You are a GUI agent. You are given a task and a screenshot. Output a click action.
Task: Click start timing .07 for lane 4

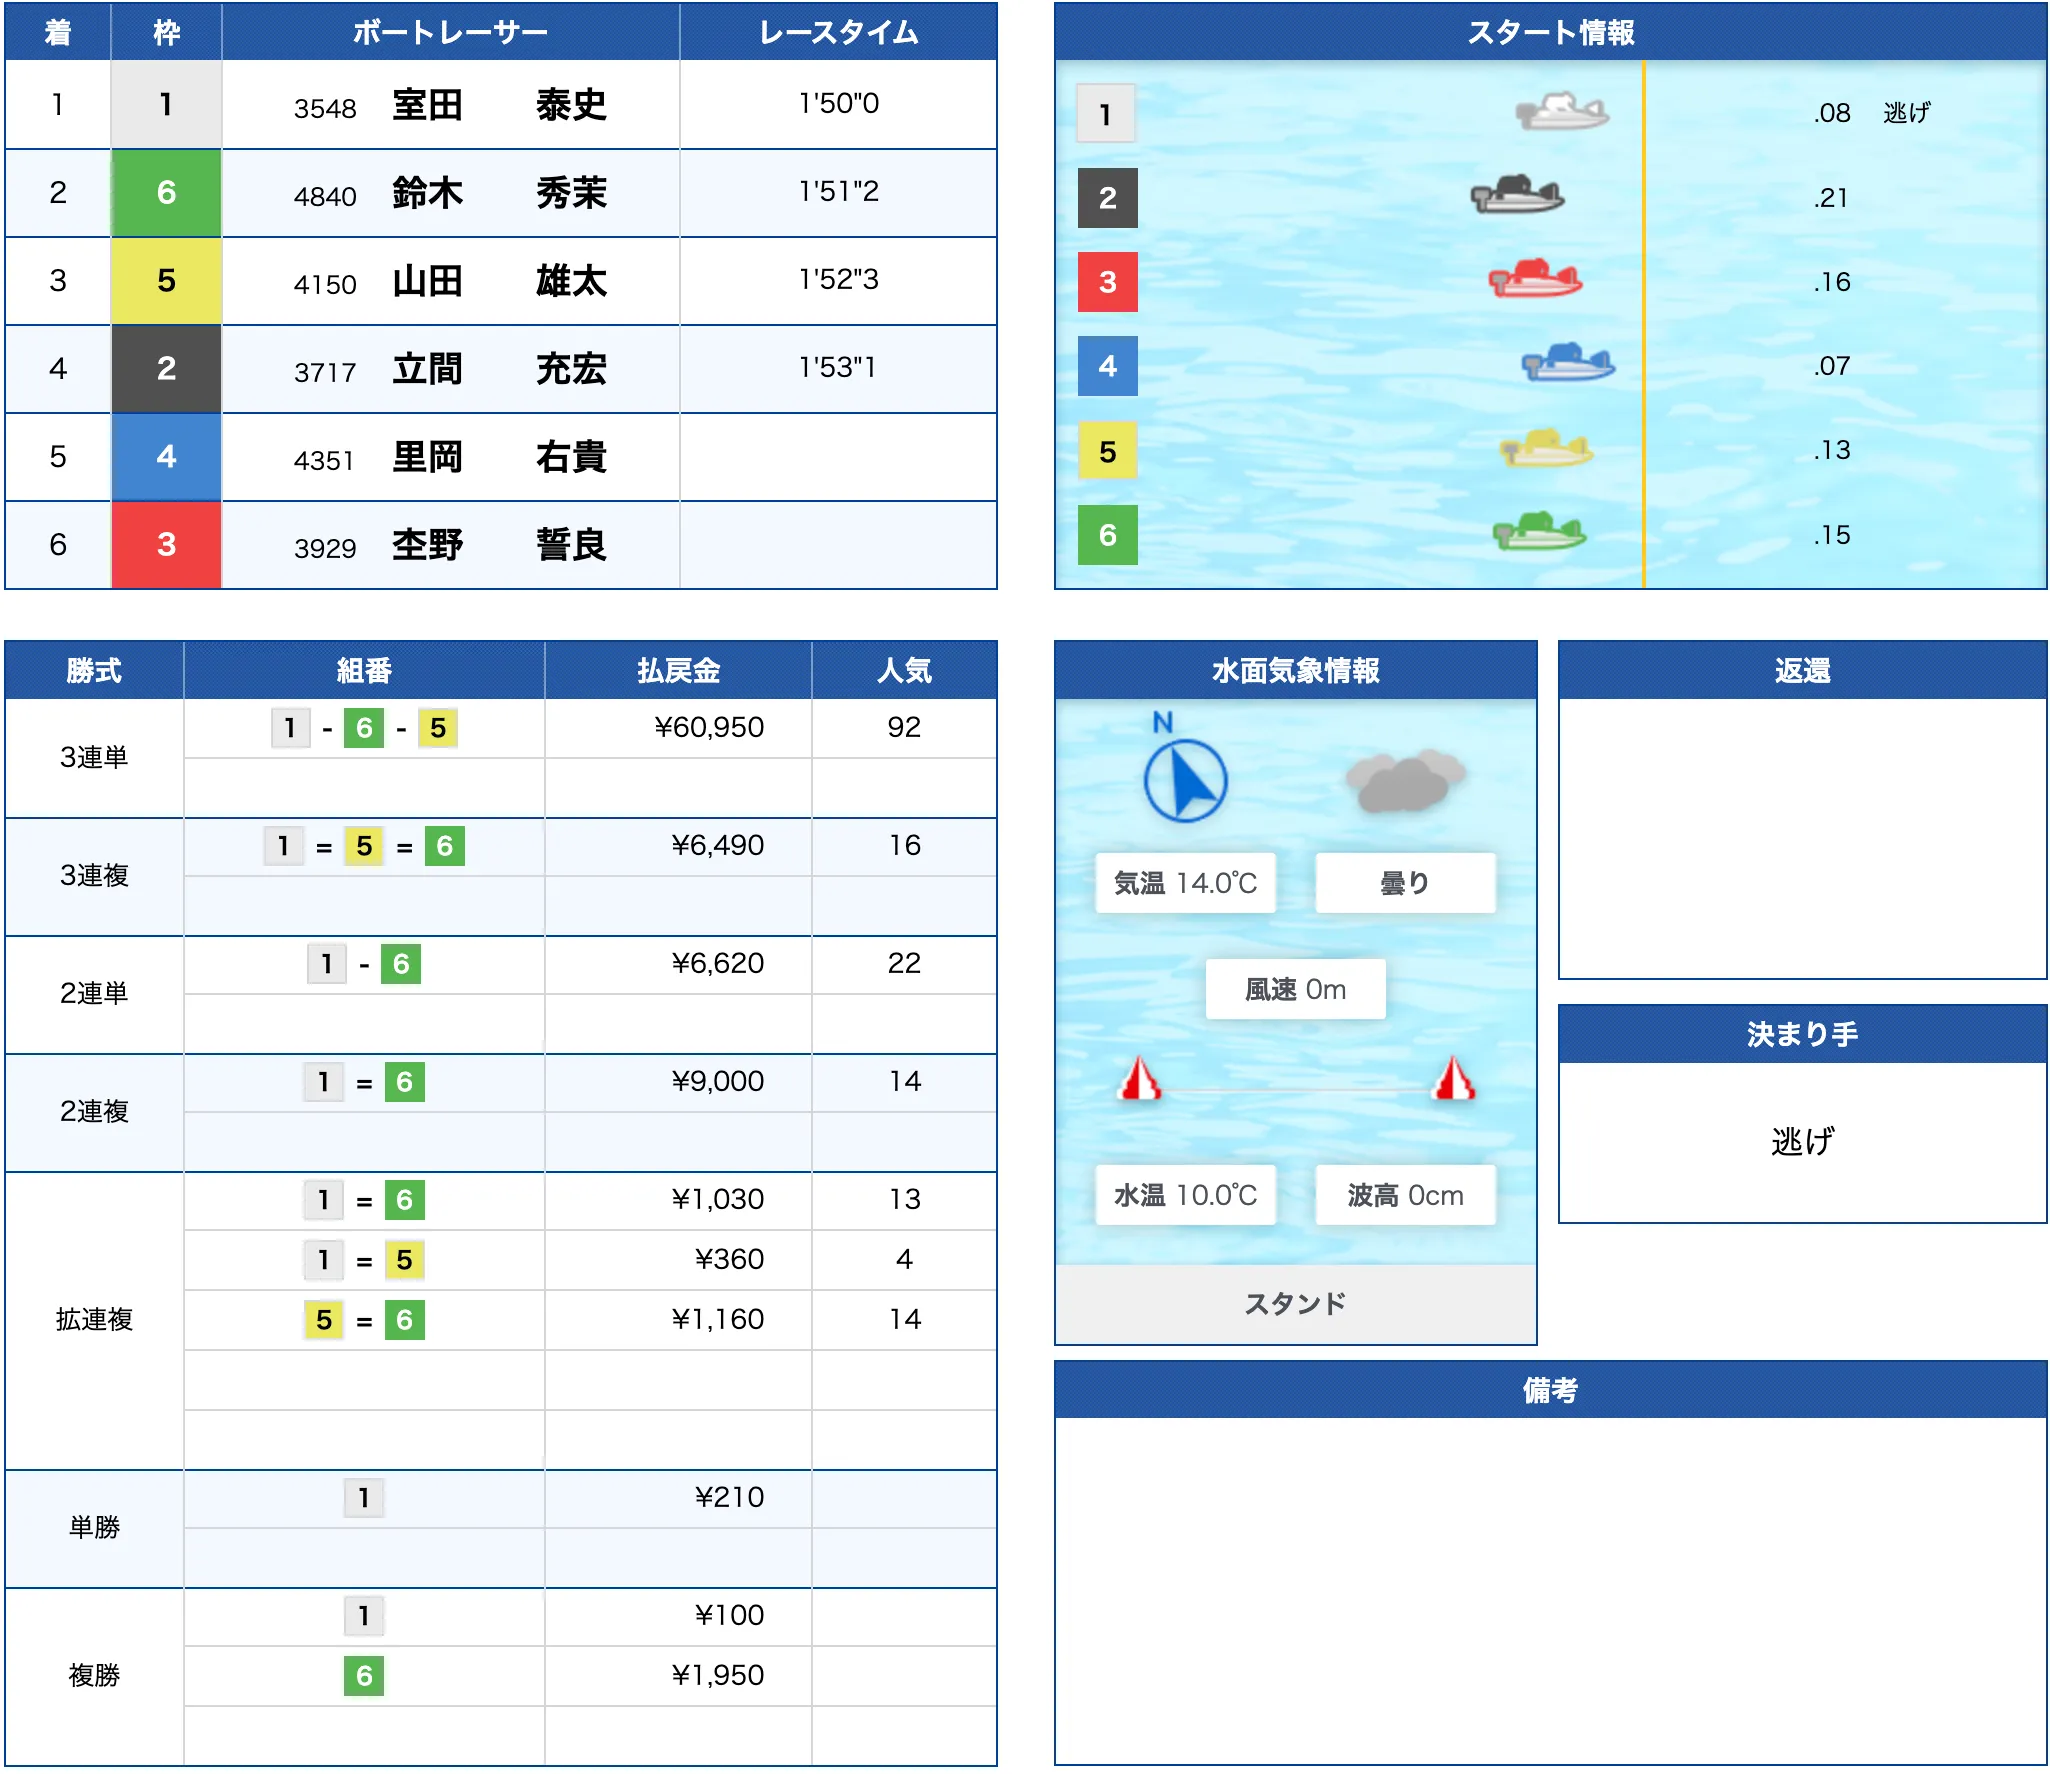click(1832, 365)
